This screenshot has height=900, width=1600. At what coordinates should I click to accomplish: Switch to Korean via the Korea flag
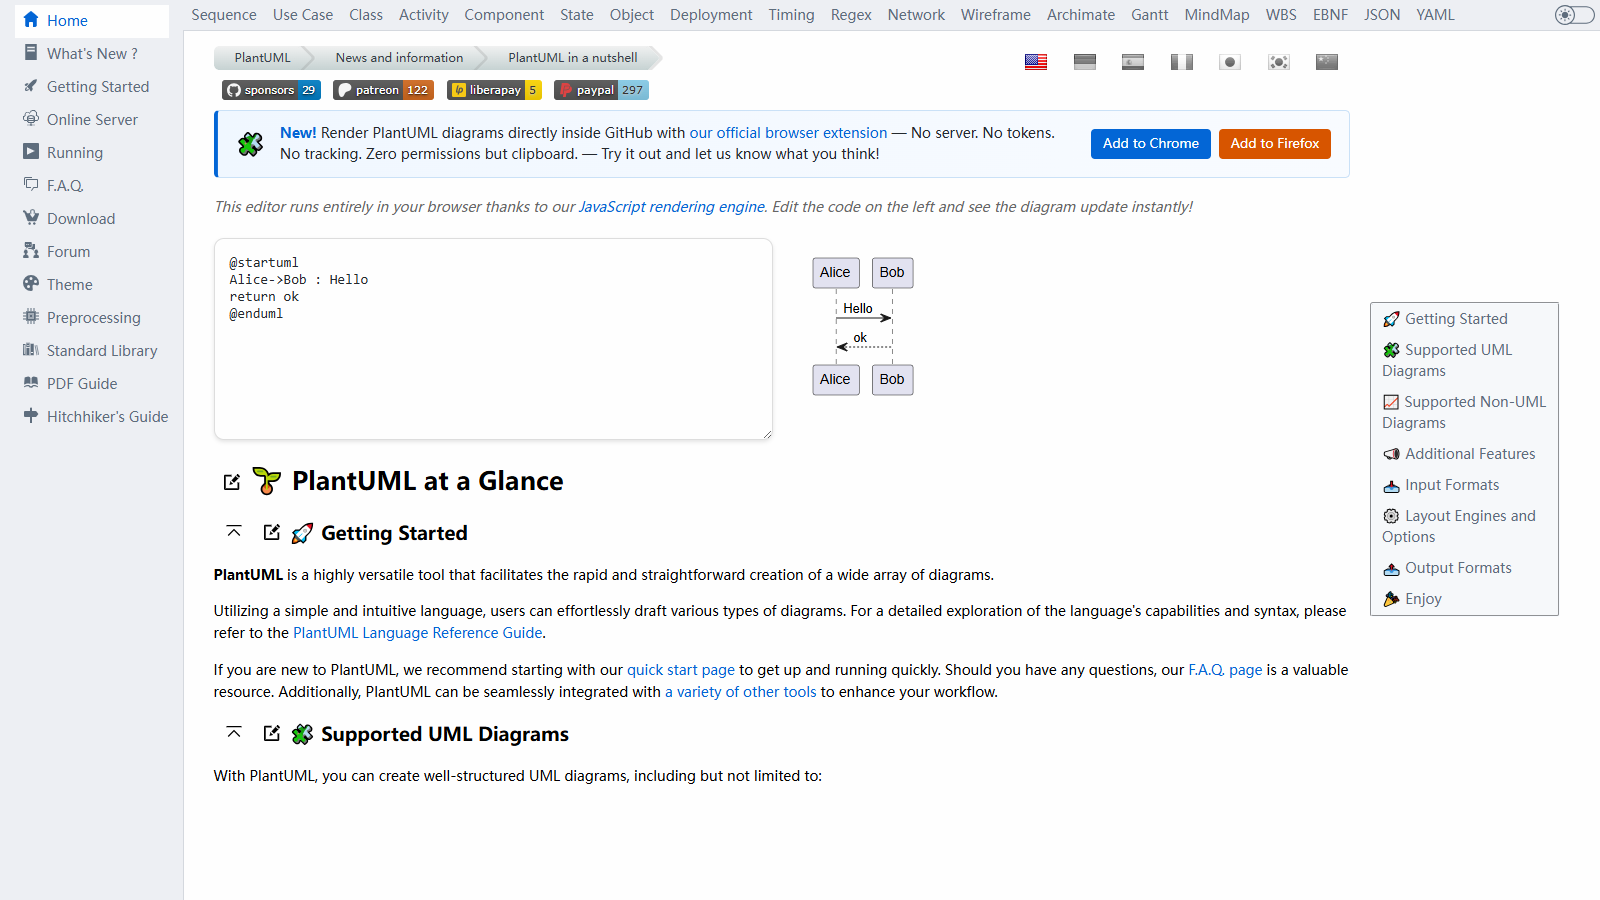pos(1279,62)
